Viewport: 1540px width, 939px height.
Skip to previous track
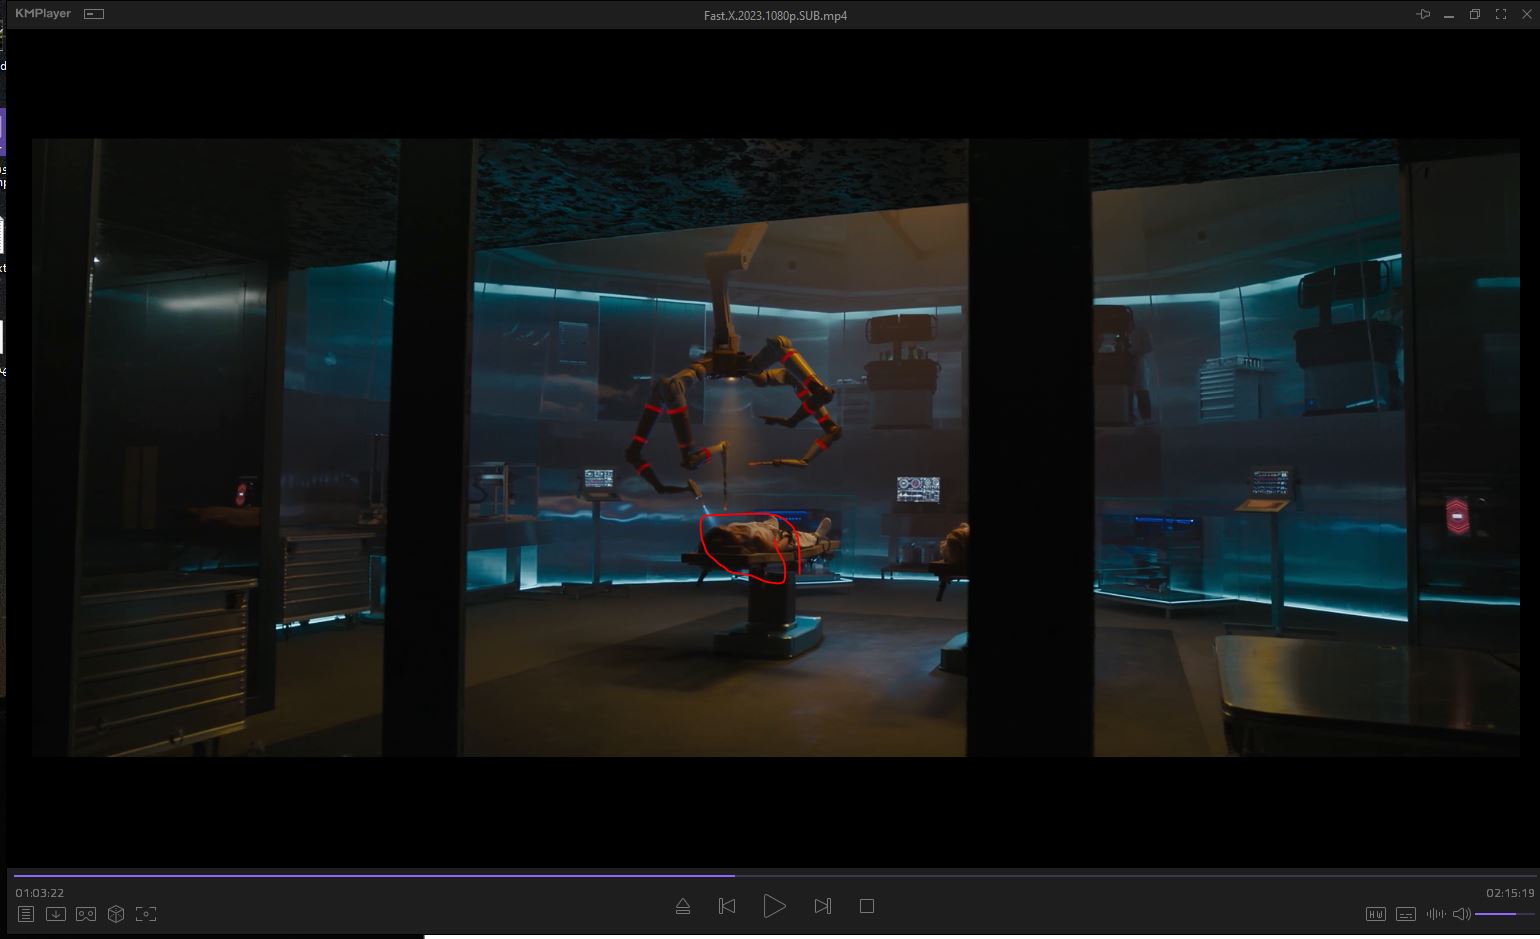[x=727, y=906]
